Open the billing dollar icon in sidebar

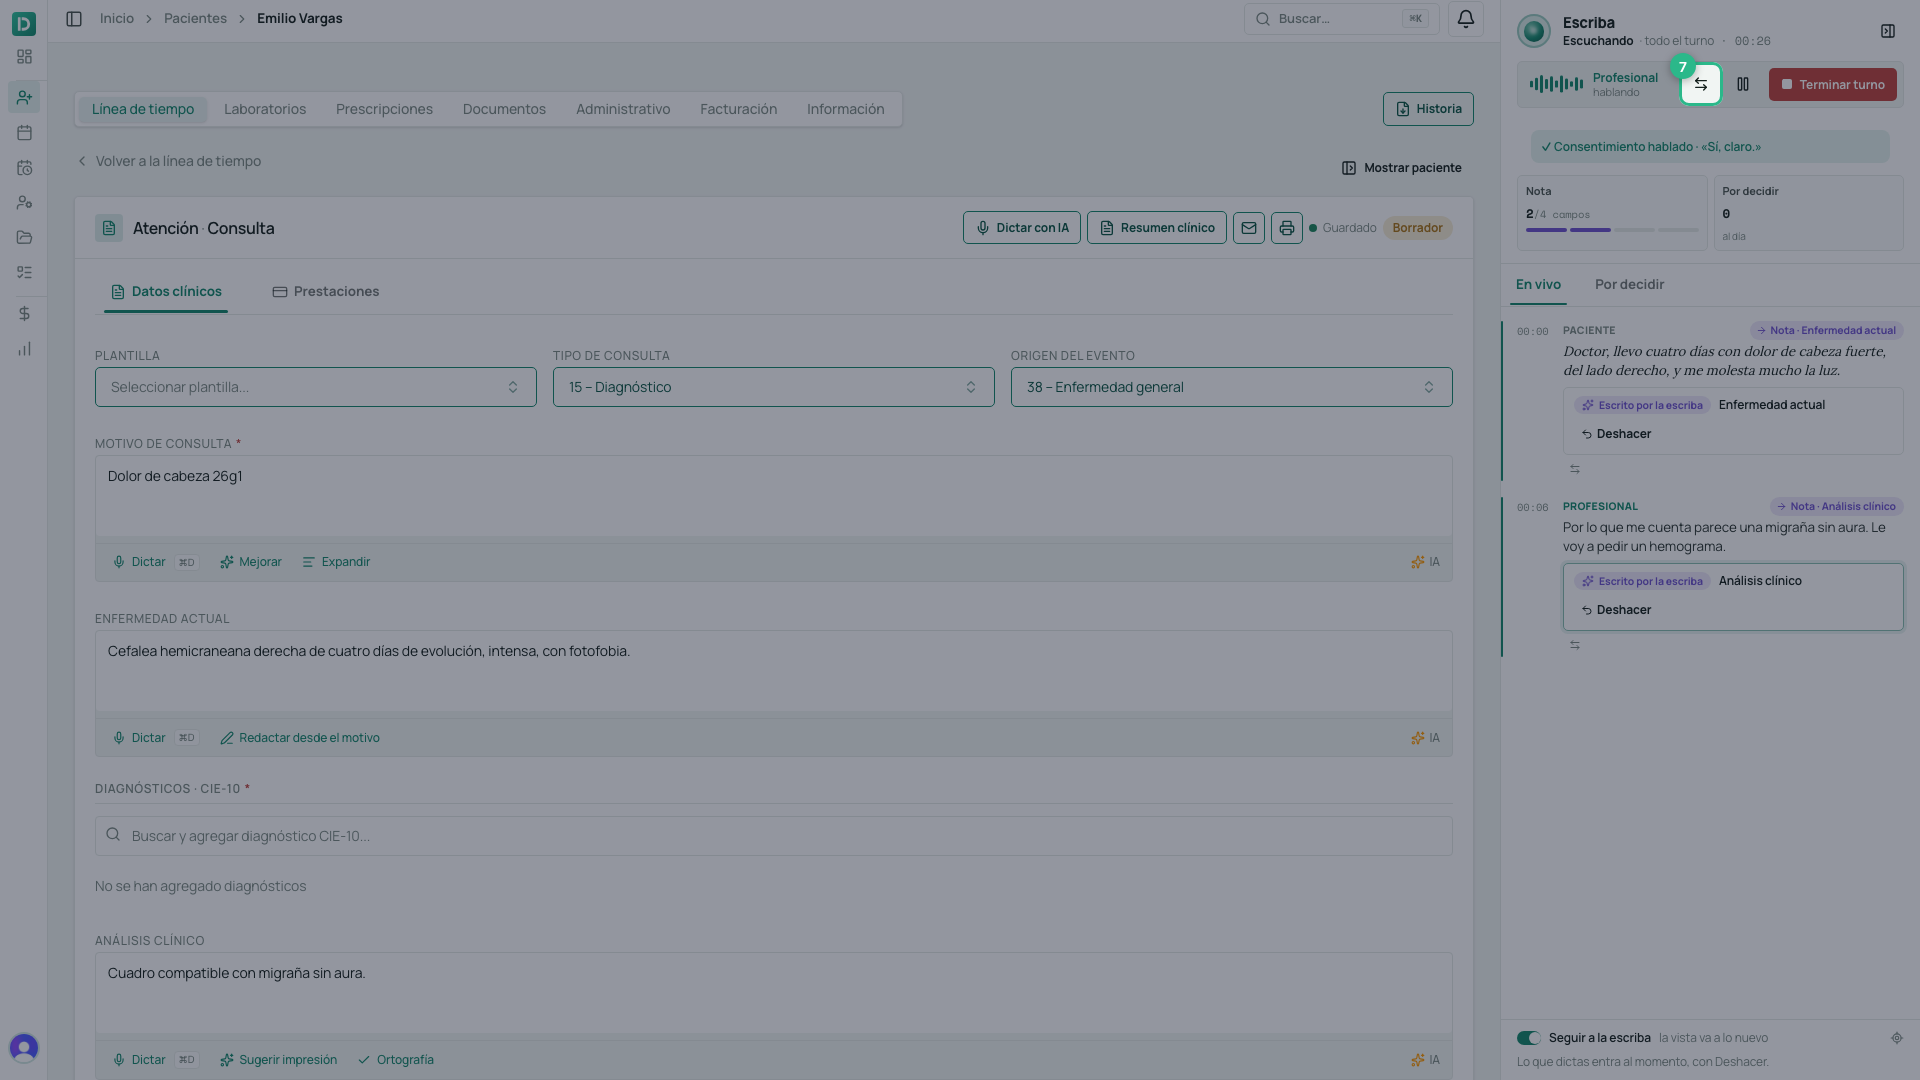coord(24,314)
